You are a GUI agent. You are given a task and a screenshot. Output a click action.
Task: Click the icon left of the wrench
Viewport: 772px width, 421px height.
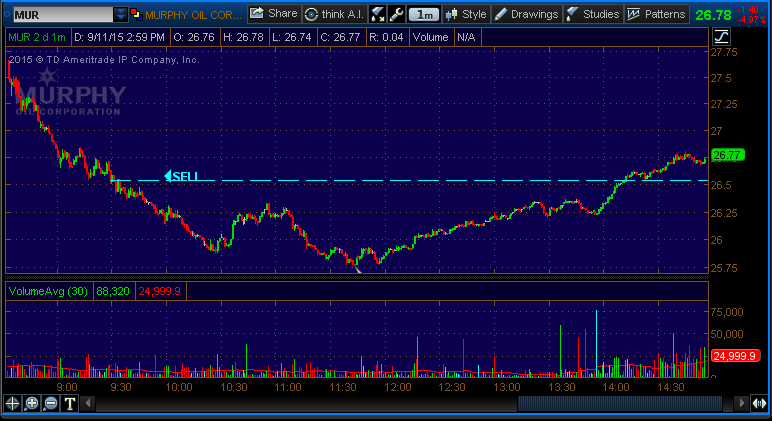tap(377, 14)
